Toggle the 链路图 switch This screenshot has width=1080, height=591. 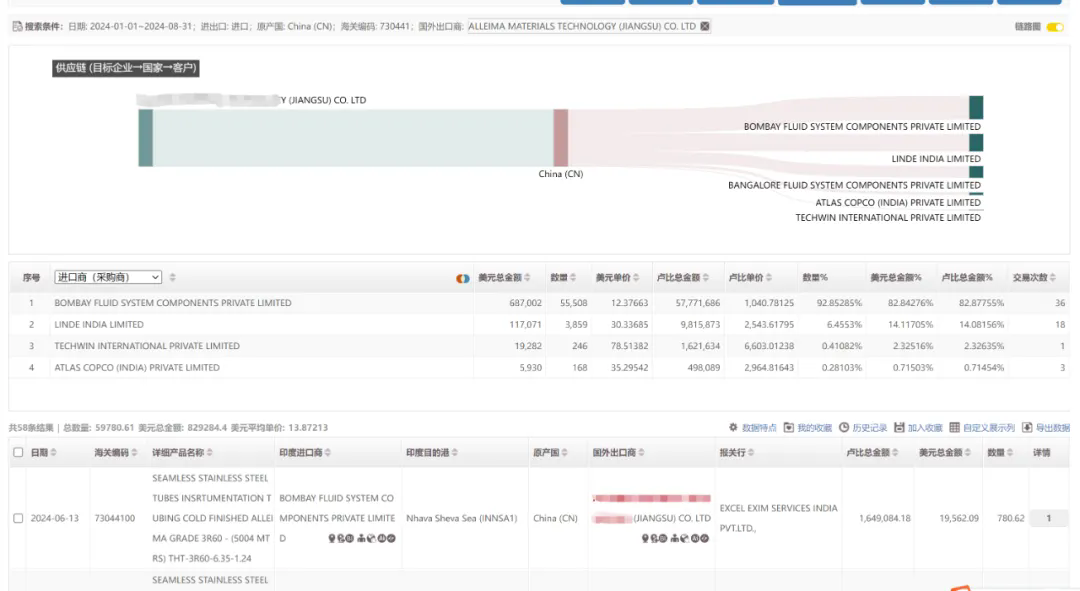[x=1055, y=27]
